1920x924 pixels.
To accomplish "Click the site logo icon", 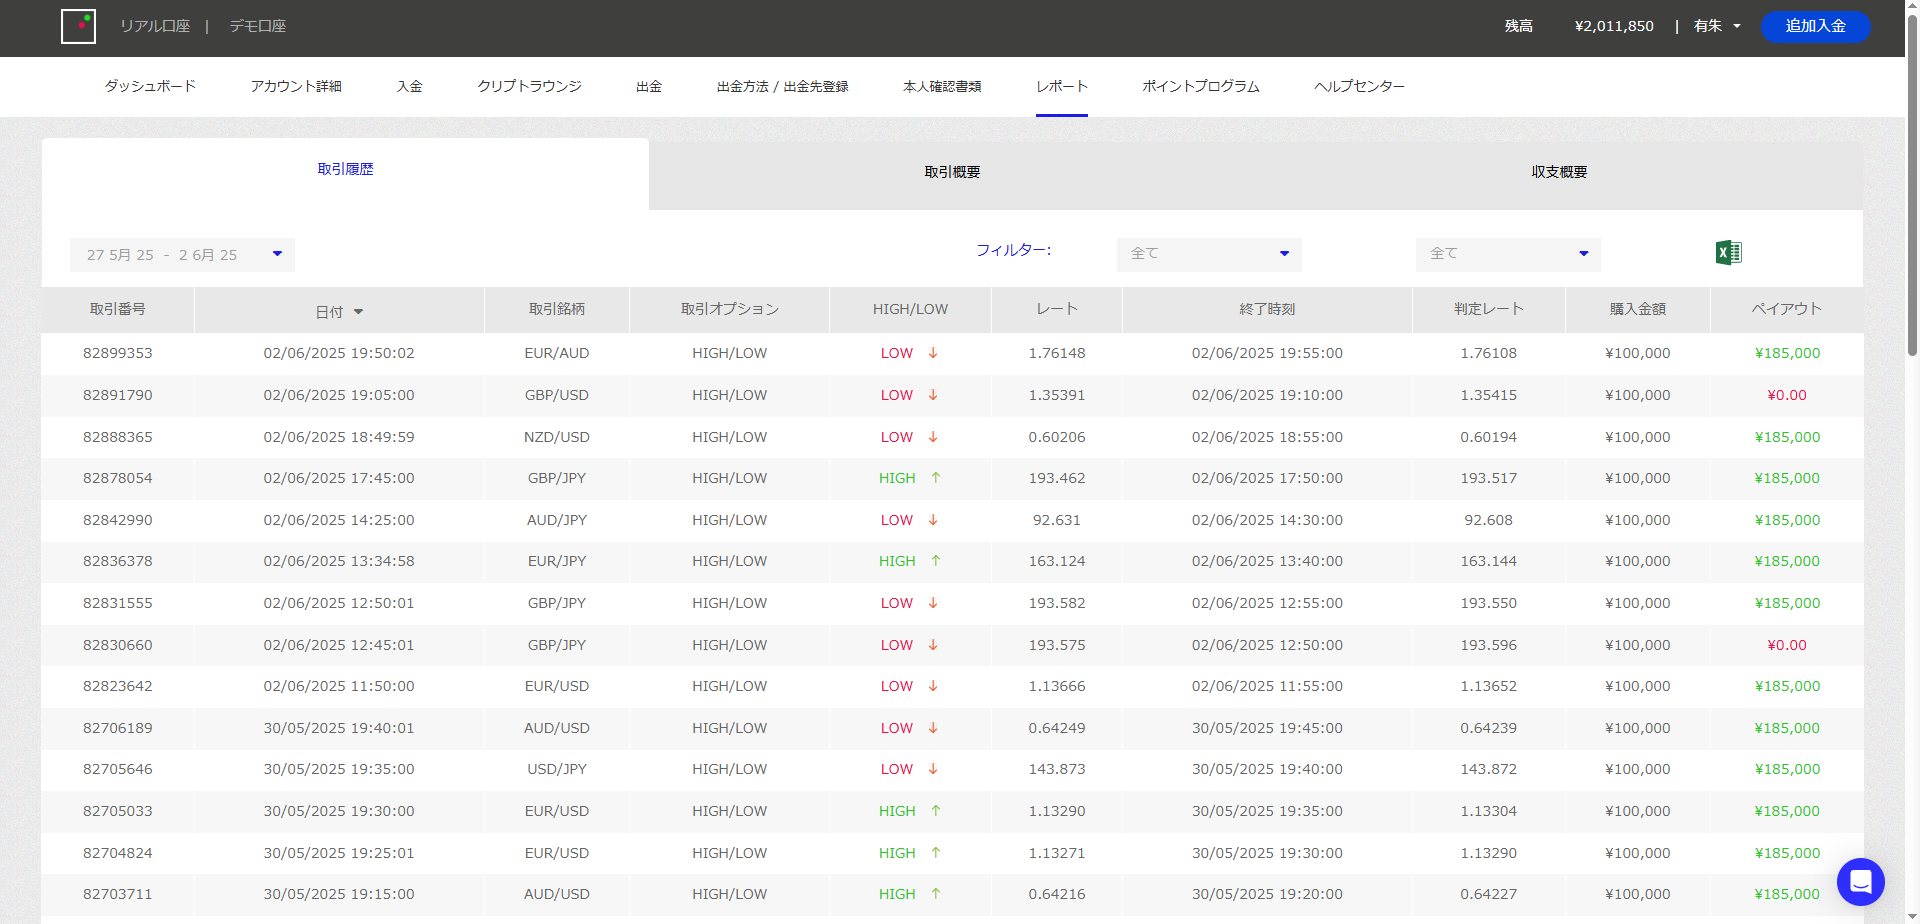I will pyautogui.click(x=78, y=27).
